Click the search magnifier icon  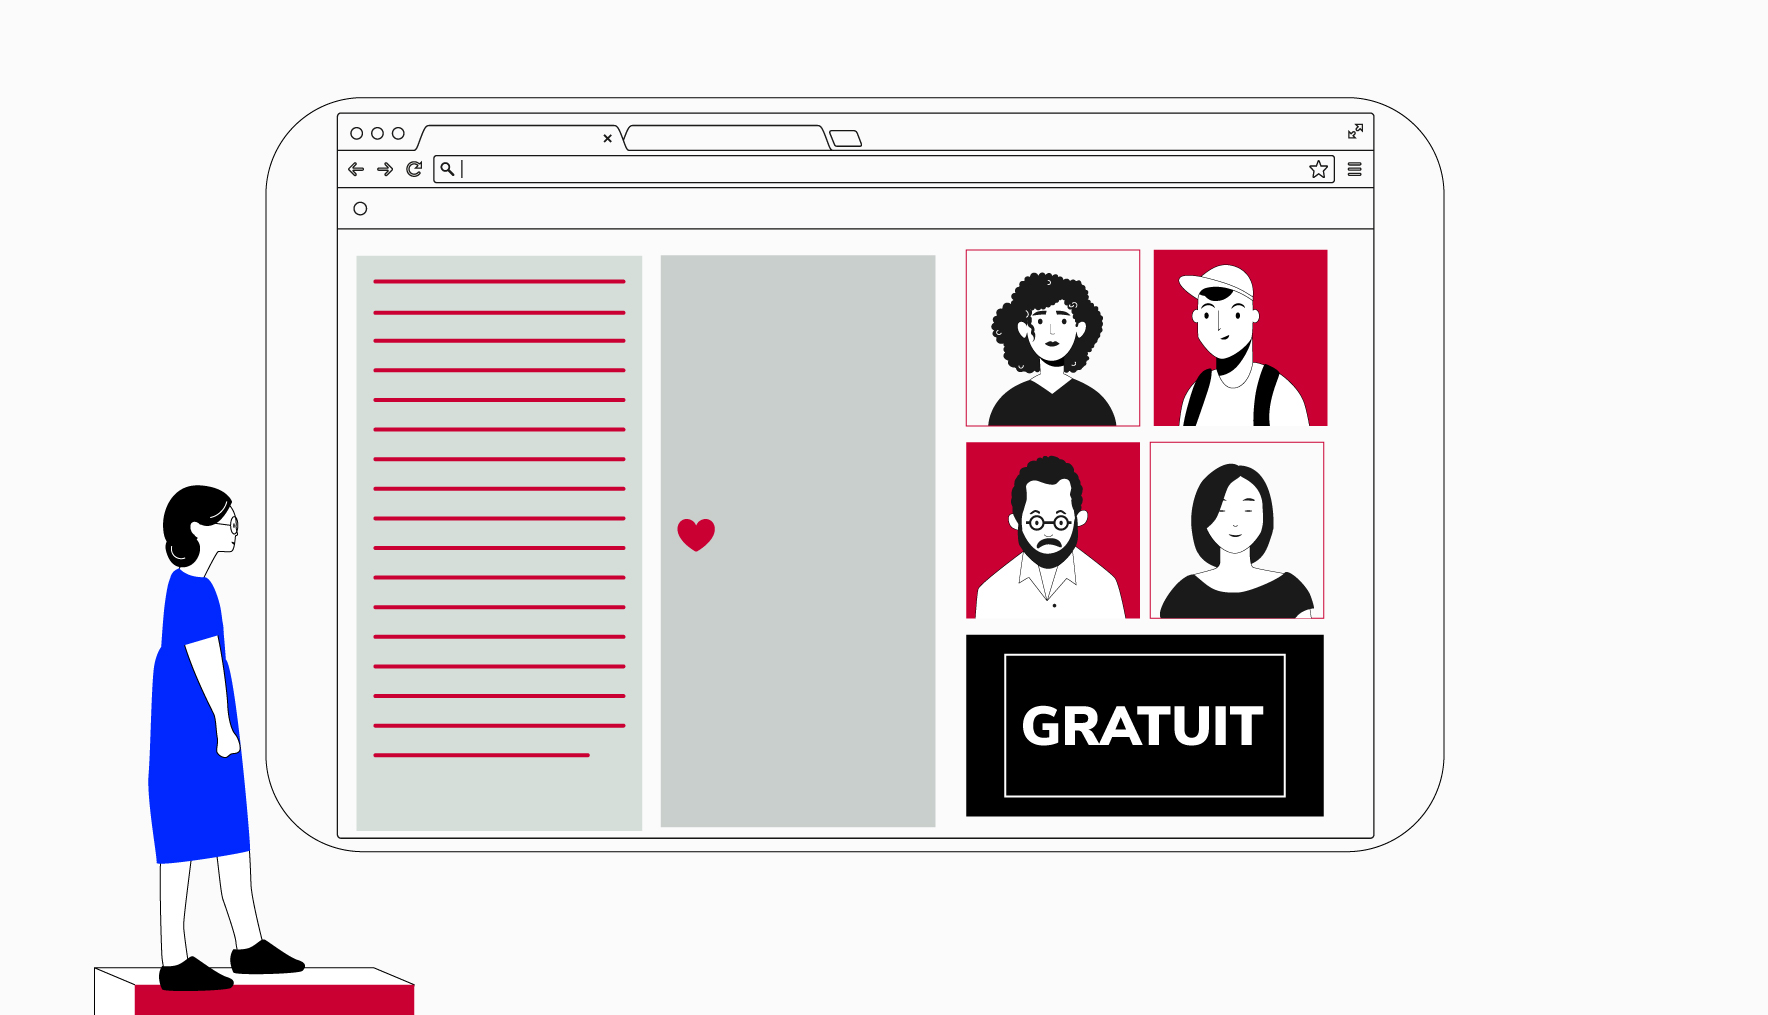[x=447, y=169]
